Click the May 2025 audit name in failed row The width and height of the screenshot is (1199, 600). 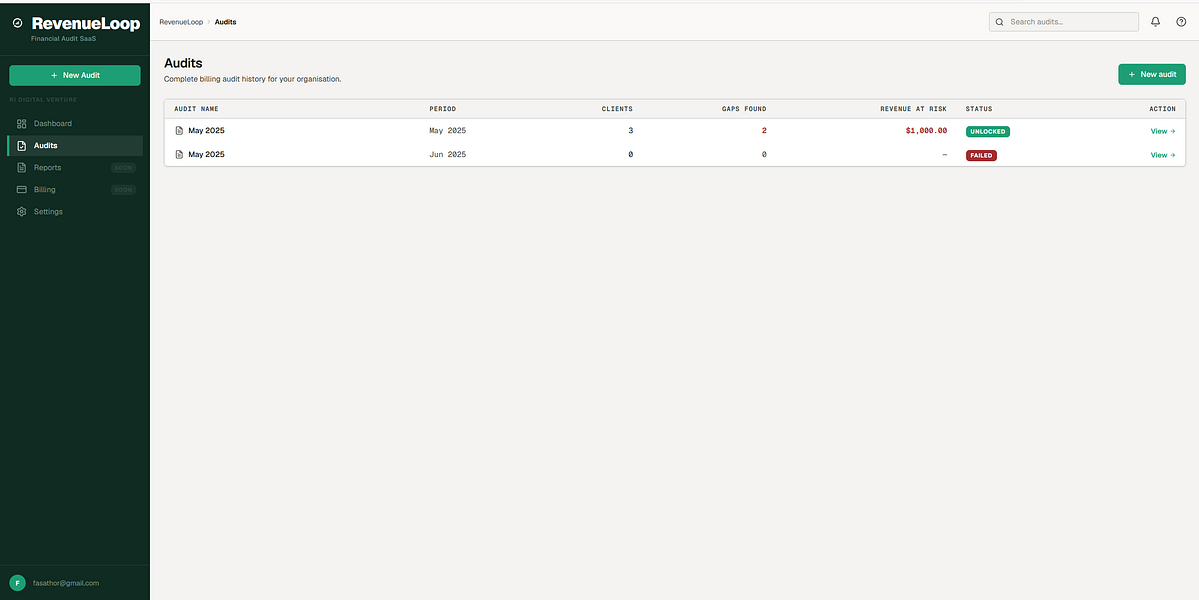[206, 154]
